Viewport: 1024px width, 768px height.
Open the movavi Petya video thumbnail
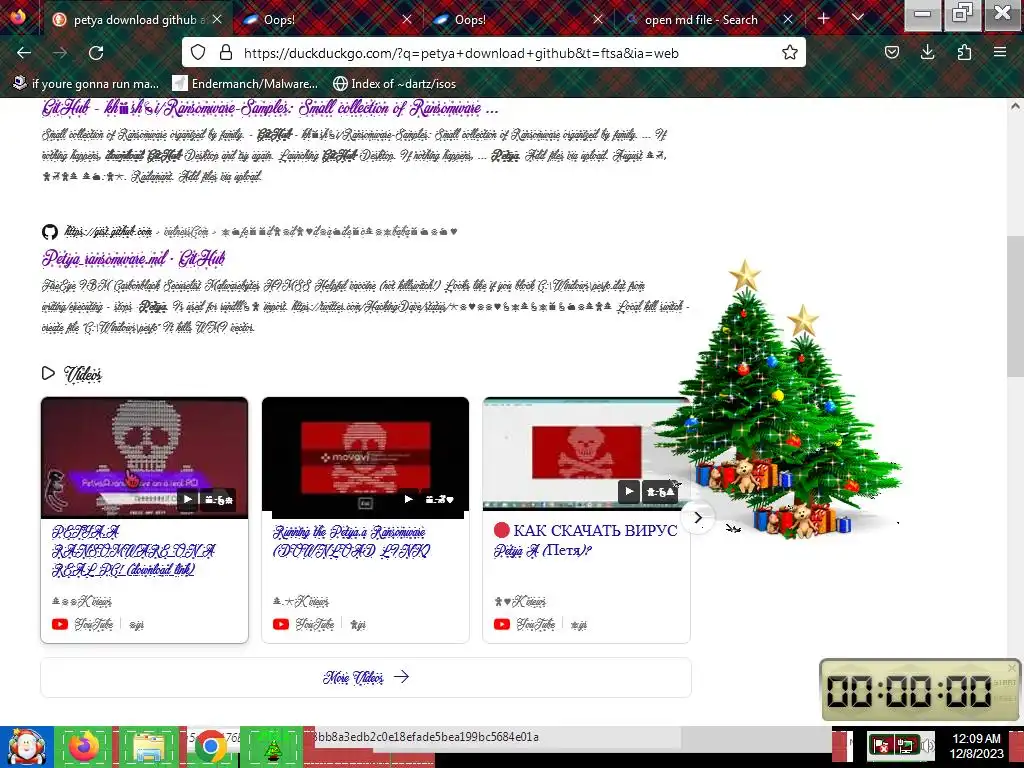365,457
